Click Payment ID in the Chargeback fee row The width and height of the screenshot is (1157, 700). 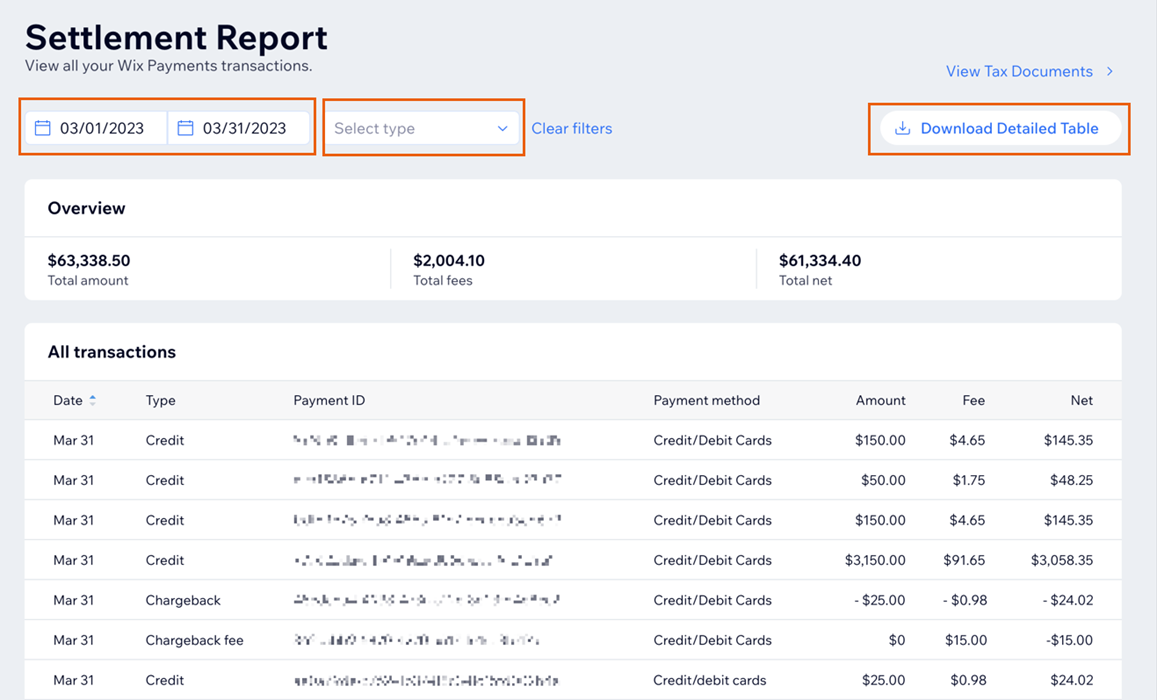pos(416,640)
